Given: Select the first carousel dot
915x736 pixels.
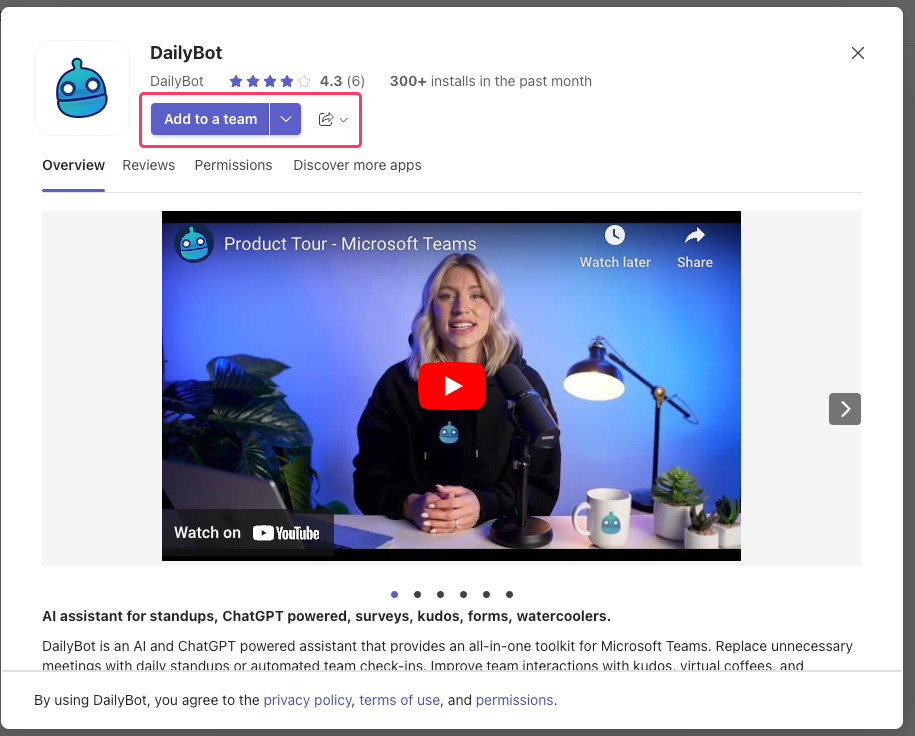Looking at the screenshot, I should [394, 594].
